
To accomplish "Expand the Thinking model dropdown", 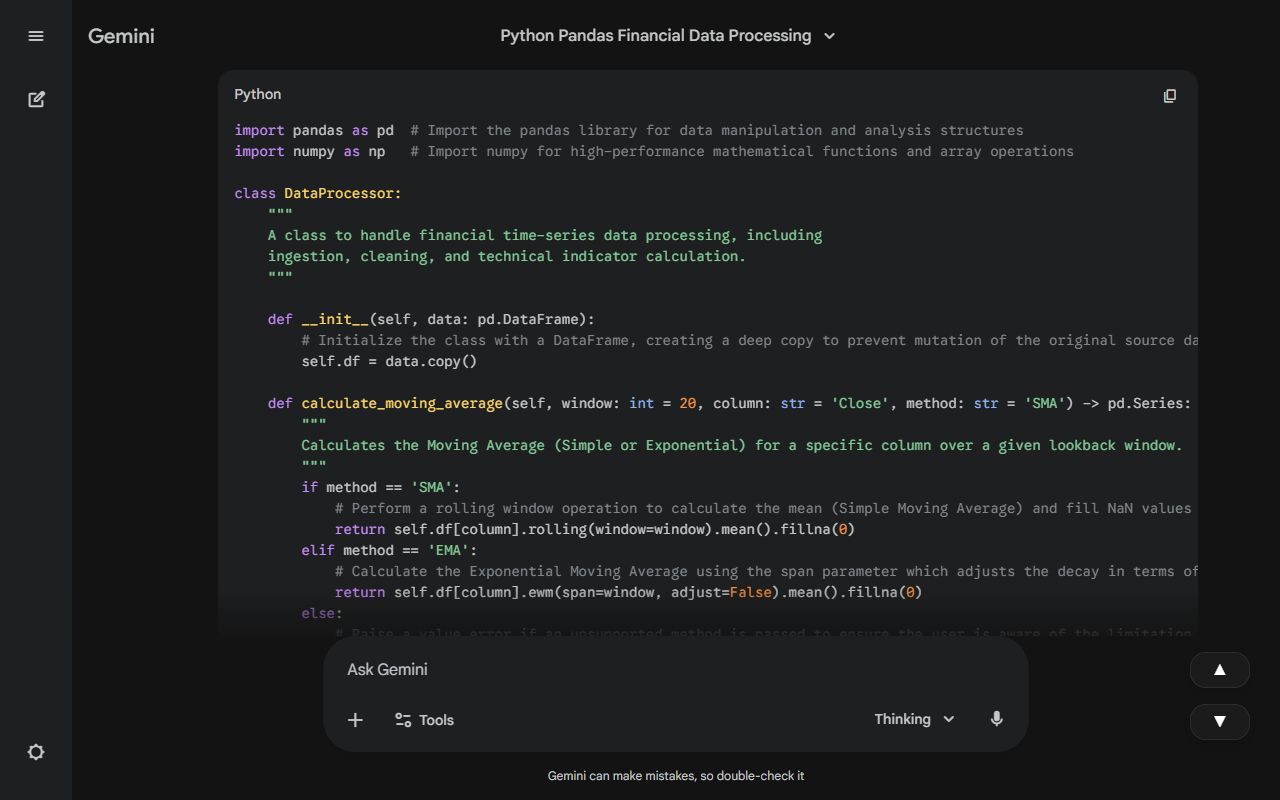I will coord(915,719).
